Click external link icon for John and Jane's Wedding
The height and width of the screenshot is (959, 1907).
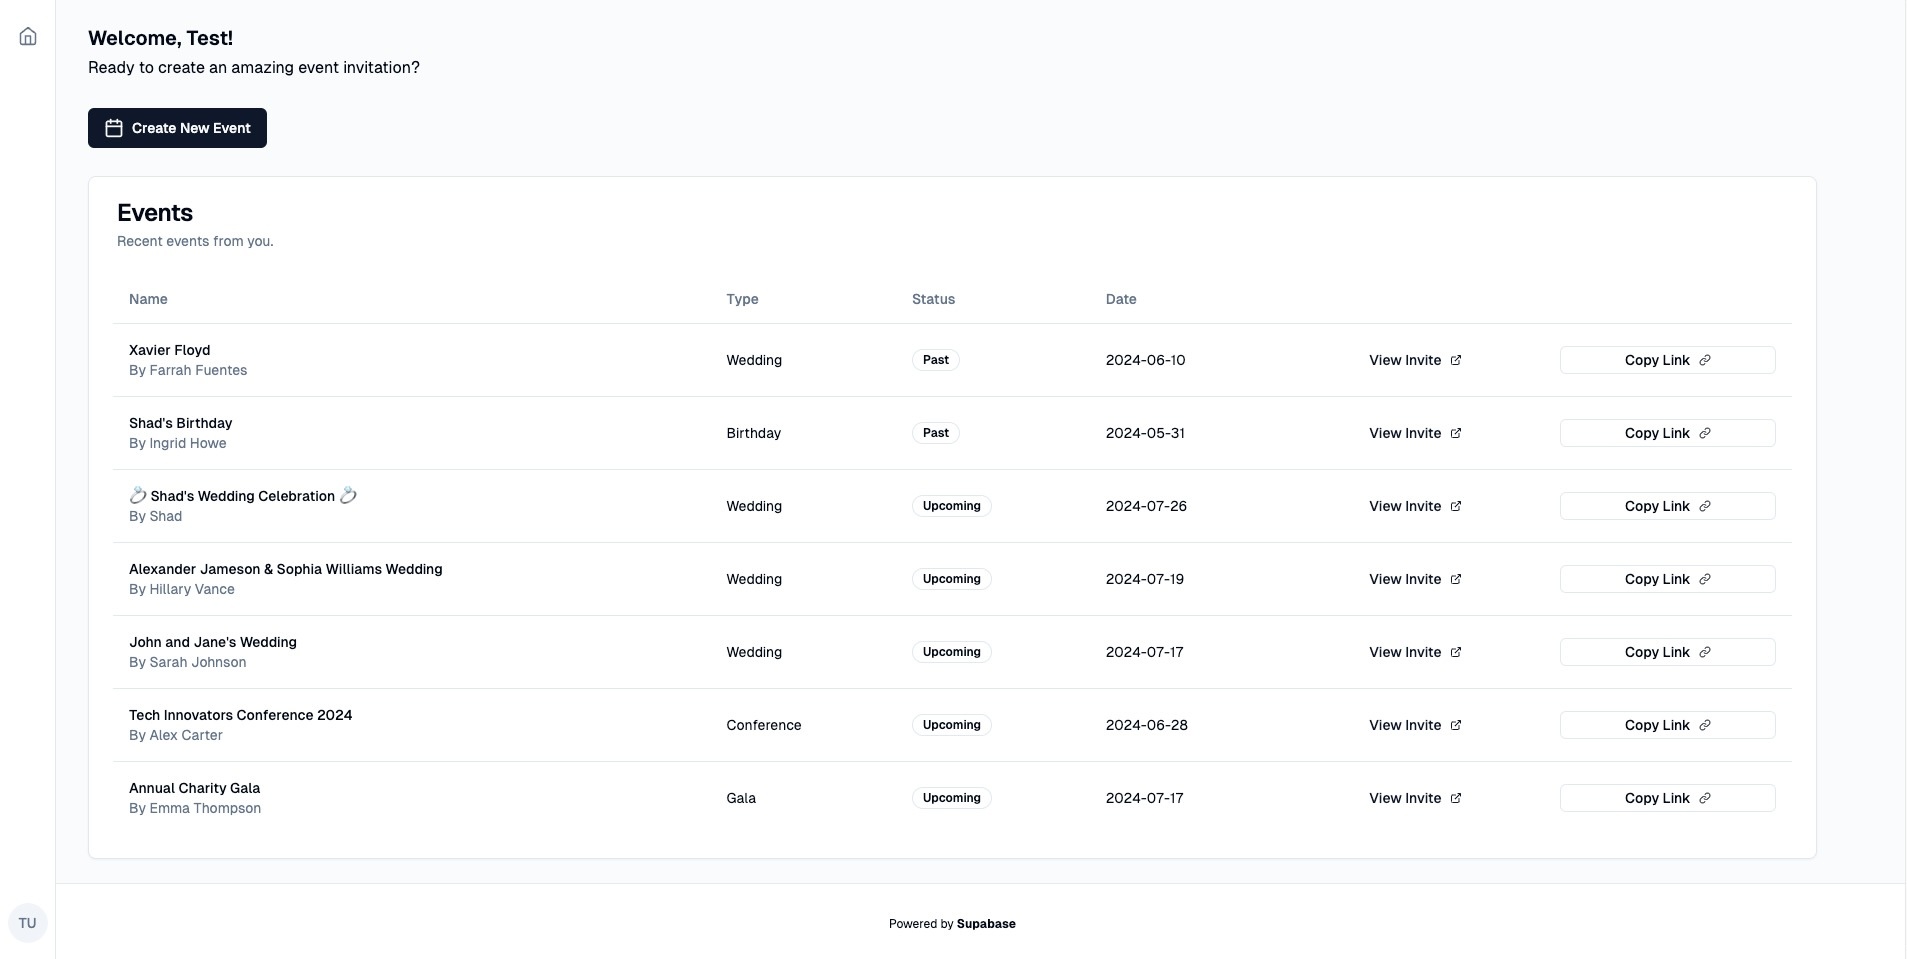pos(1456,652)
